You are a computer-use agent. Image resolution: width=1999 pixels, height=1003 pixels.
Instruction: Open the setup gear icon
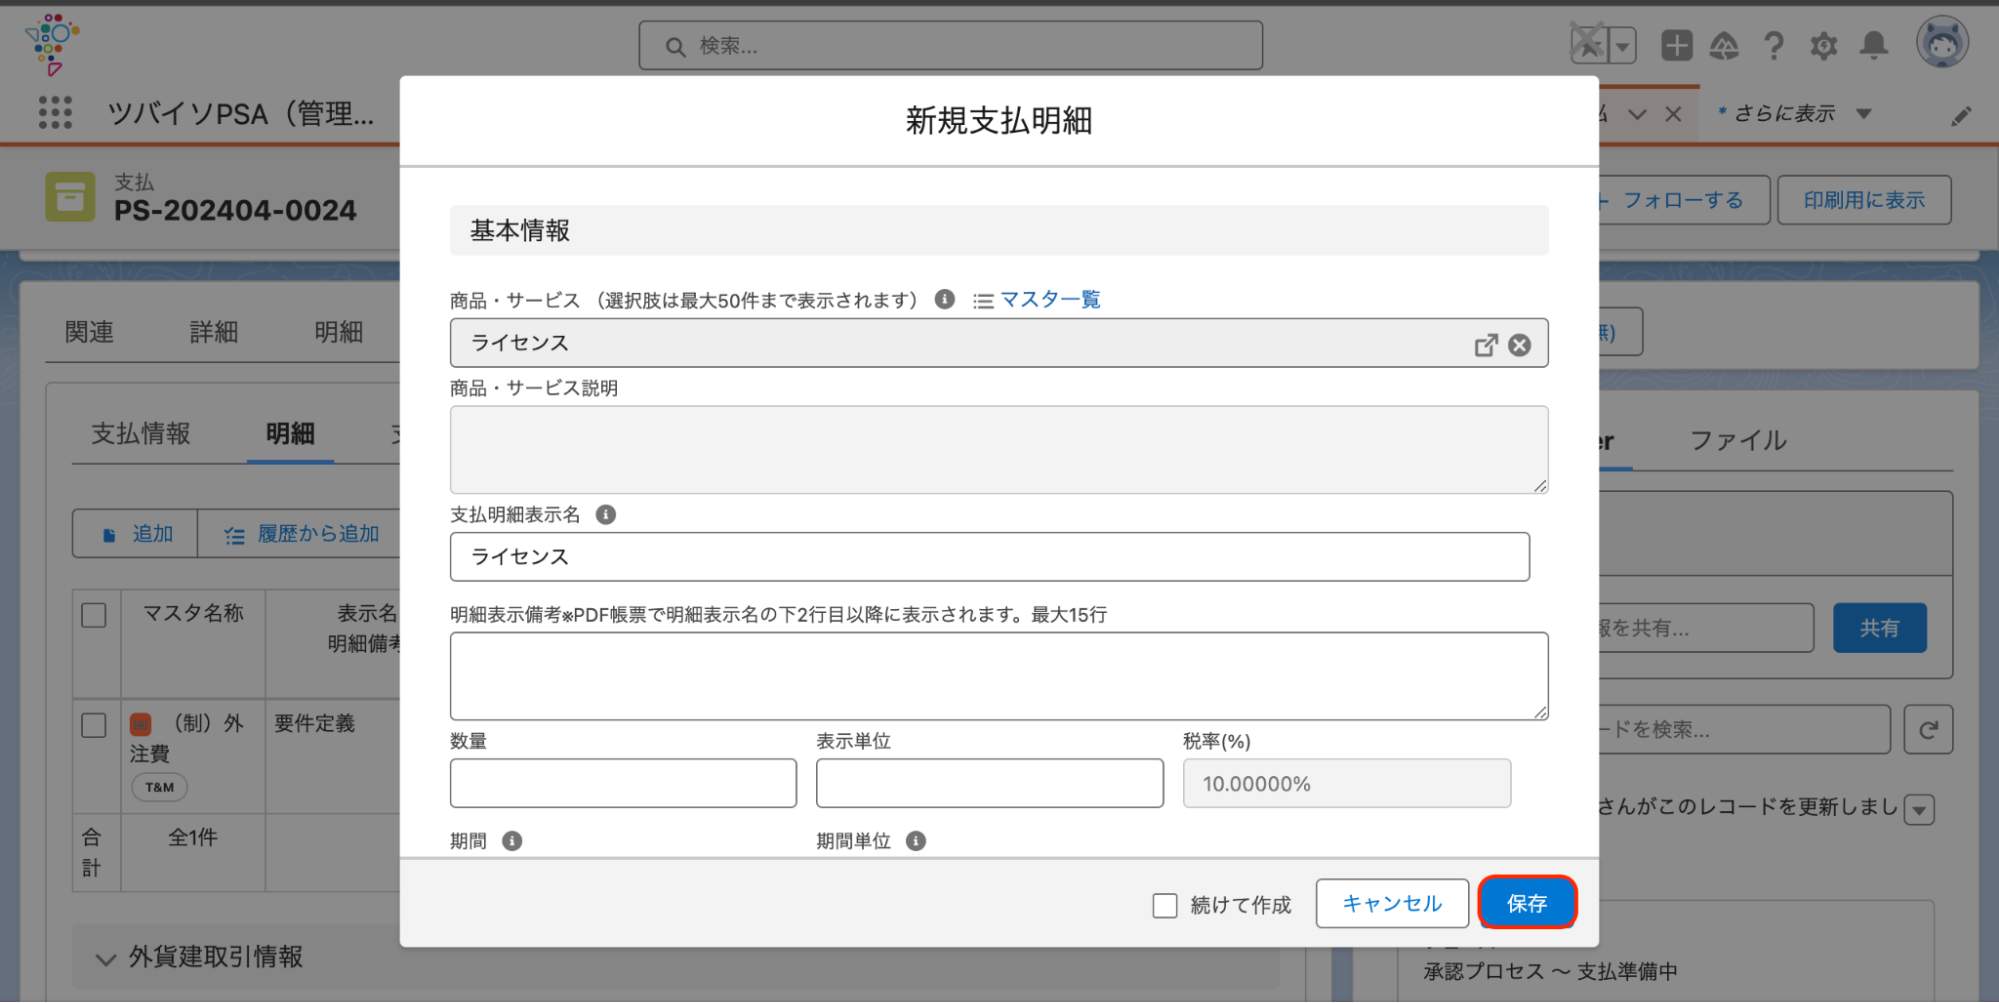point(1824,45)
